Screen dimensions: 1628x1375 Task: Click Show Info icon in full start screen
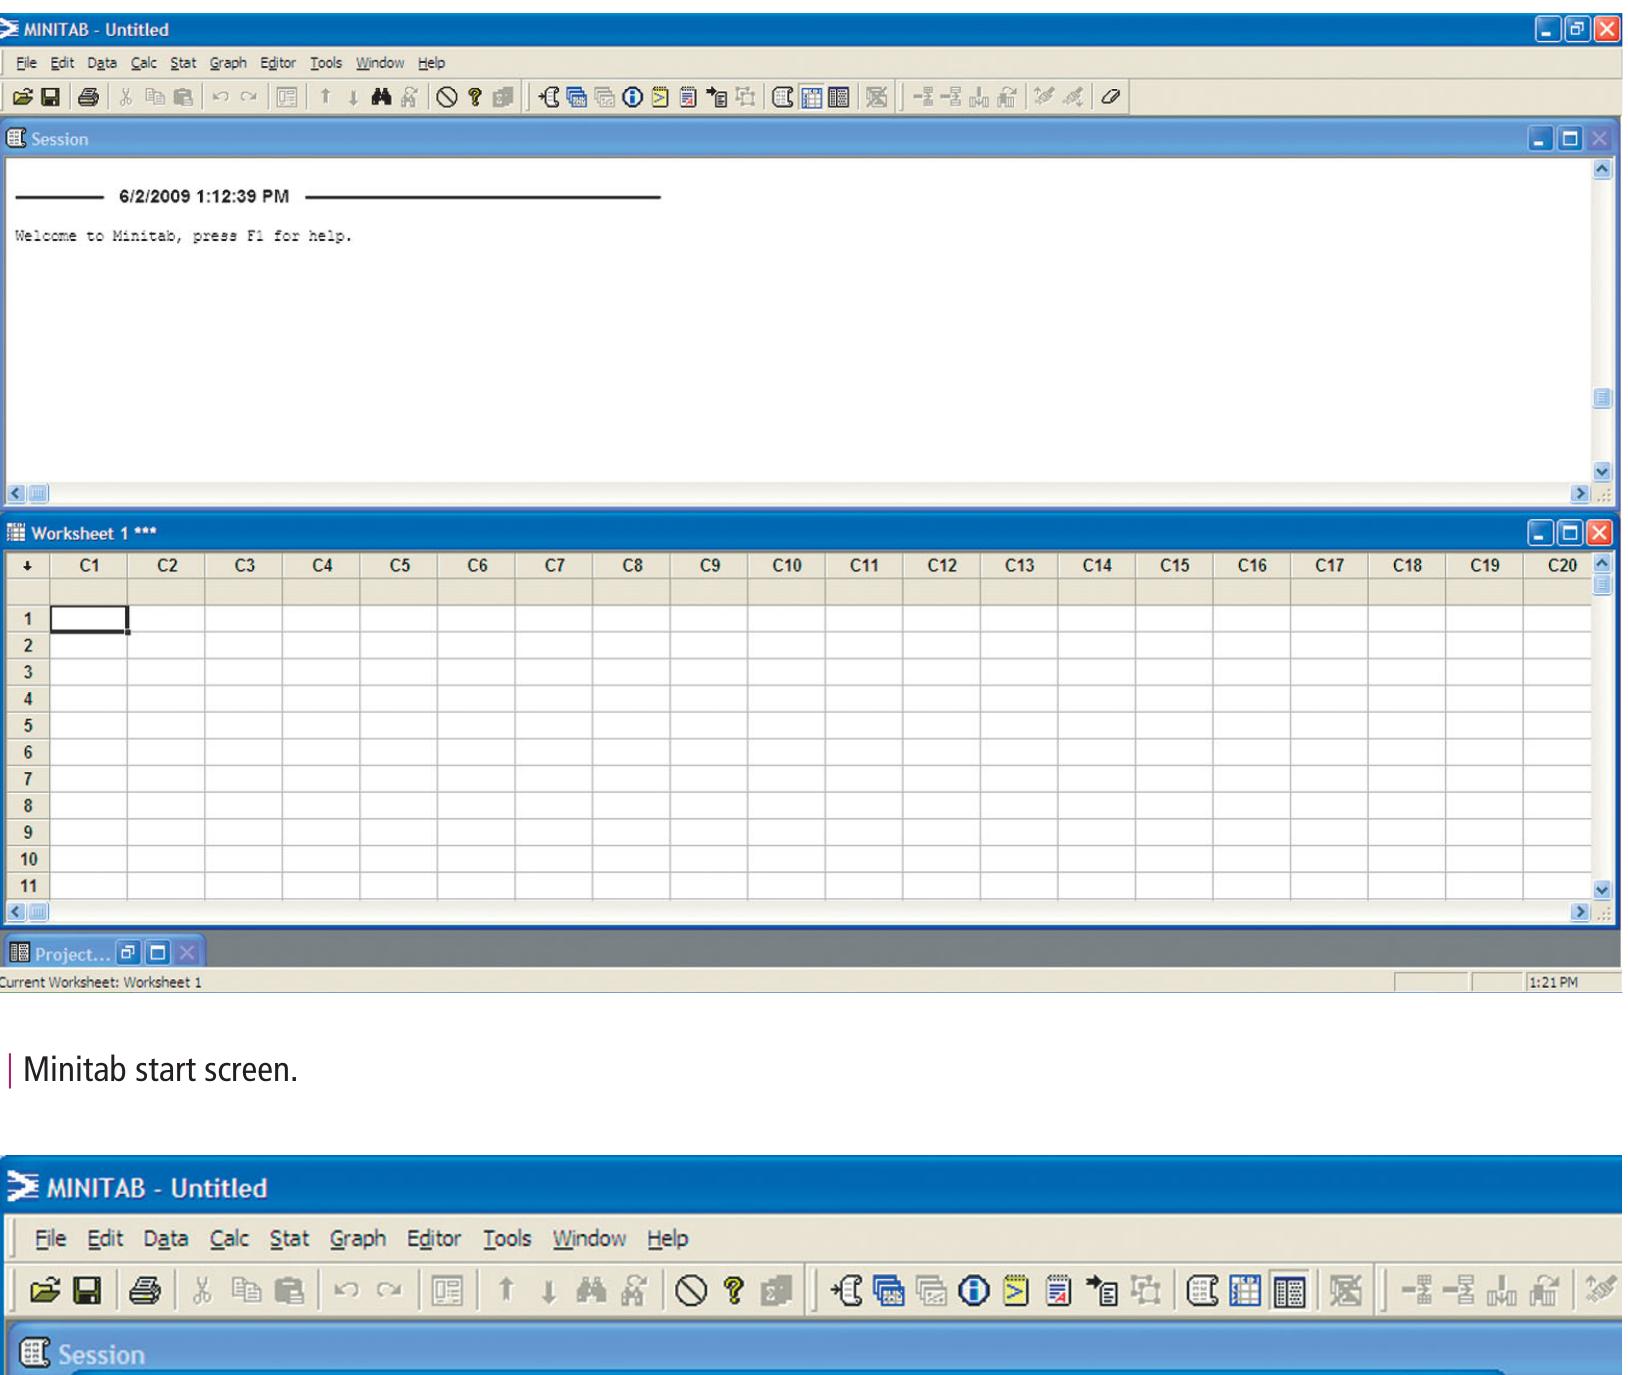tap(632, 97)
